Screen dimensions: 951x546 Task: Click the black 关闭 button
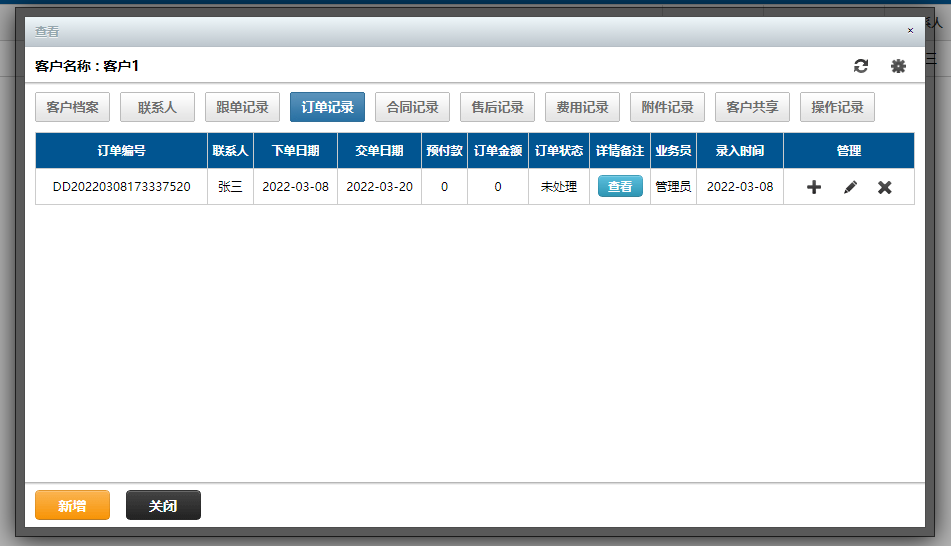coord(163,505)
